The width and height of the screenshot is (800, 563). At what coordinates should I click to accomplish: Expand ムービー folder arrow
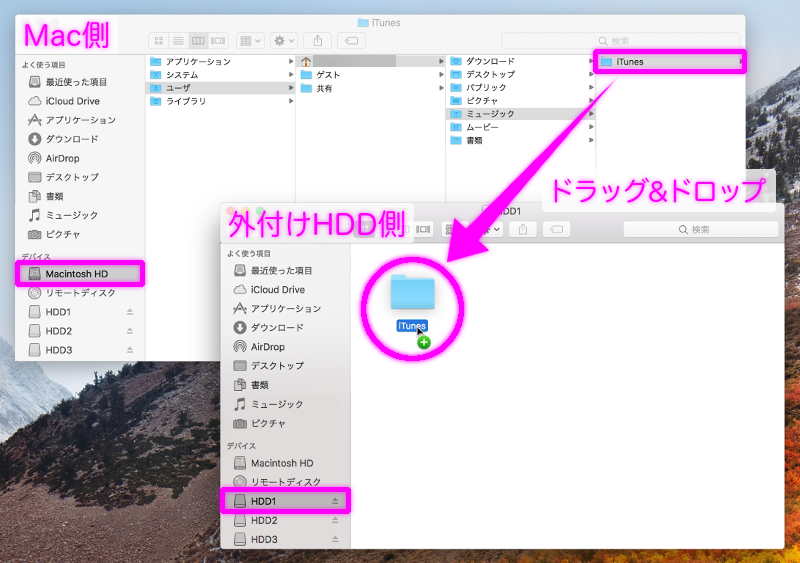591,127
